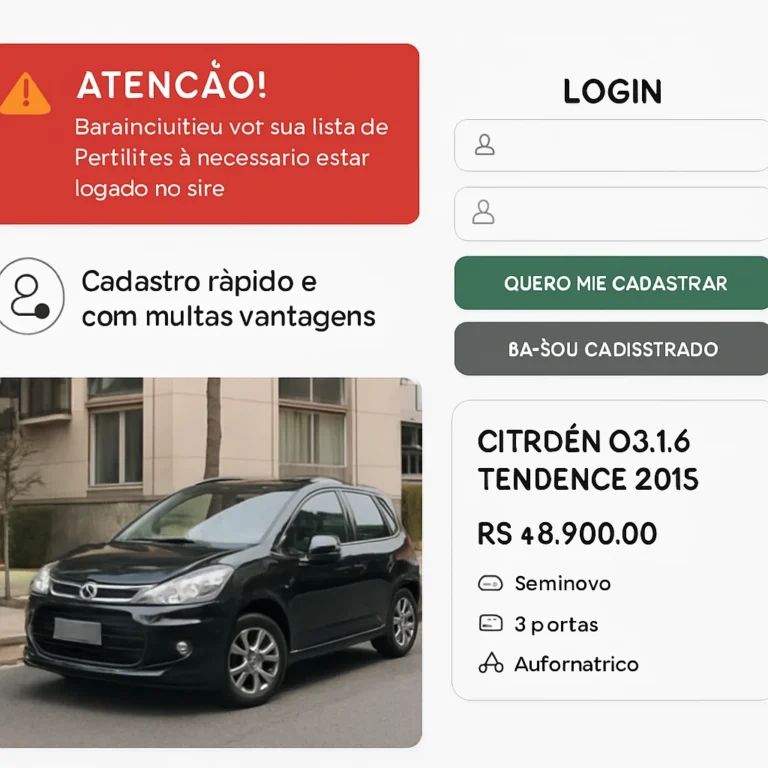
Task: Click the 3 portas door icon
Action: [x=490, y=624]
